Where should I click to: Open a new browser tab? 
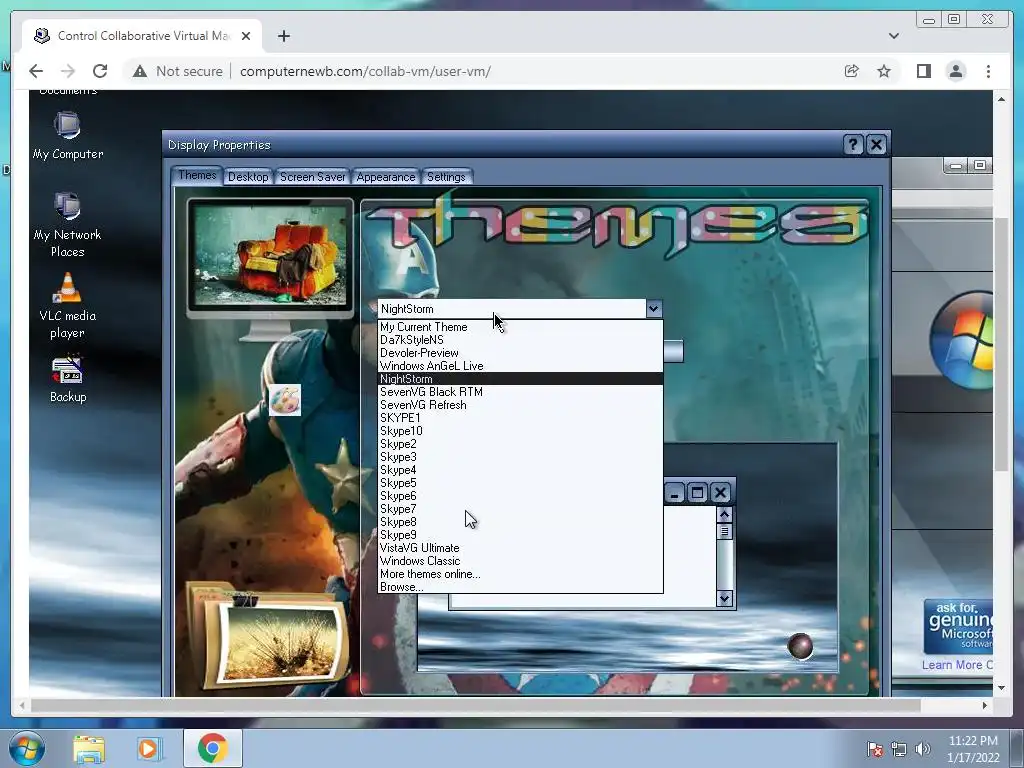click(283, 36)
